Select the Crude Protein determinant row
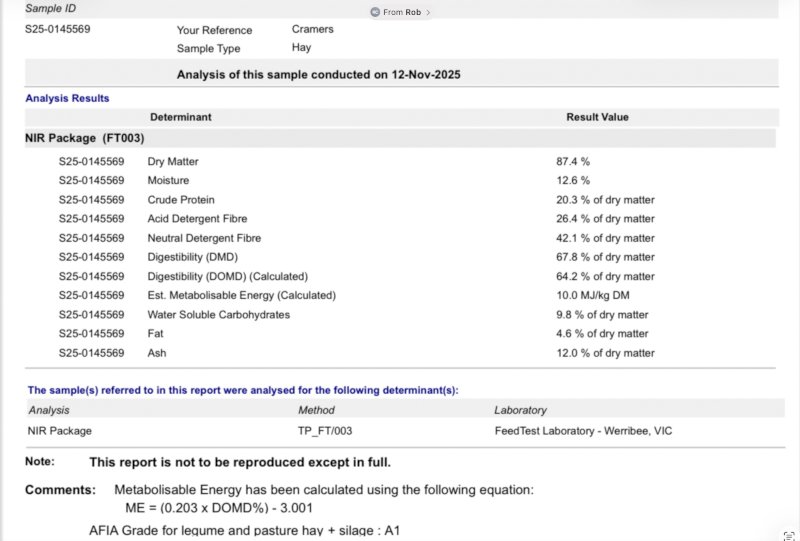Screen dimensions: 800x541 (x=181, y=199)
